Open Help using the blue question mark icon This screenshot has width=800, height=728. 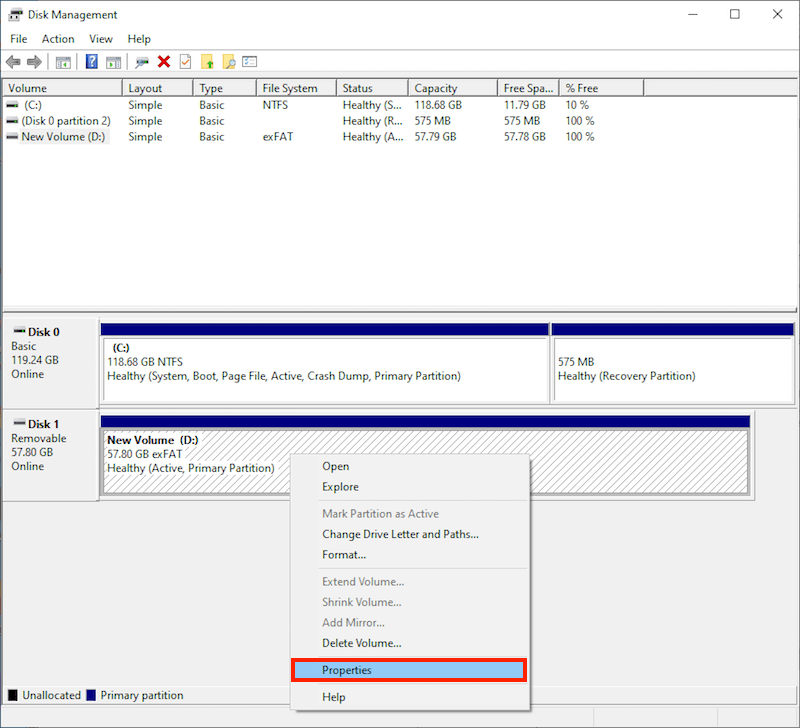pyautogui.click(x=91, y=61)
